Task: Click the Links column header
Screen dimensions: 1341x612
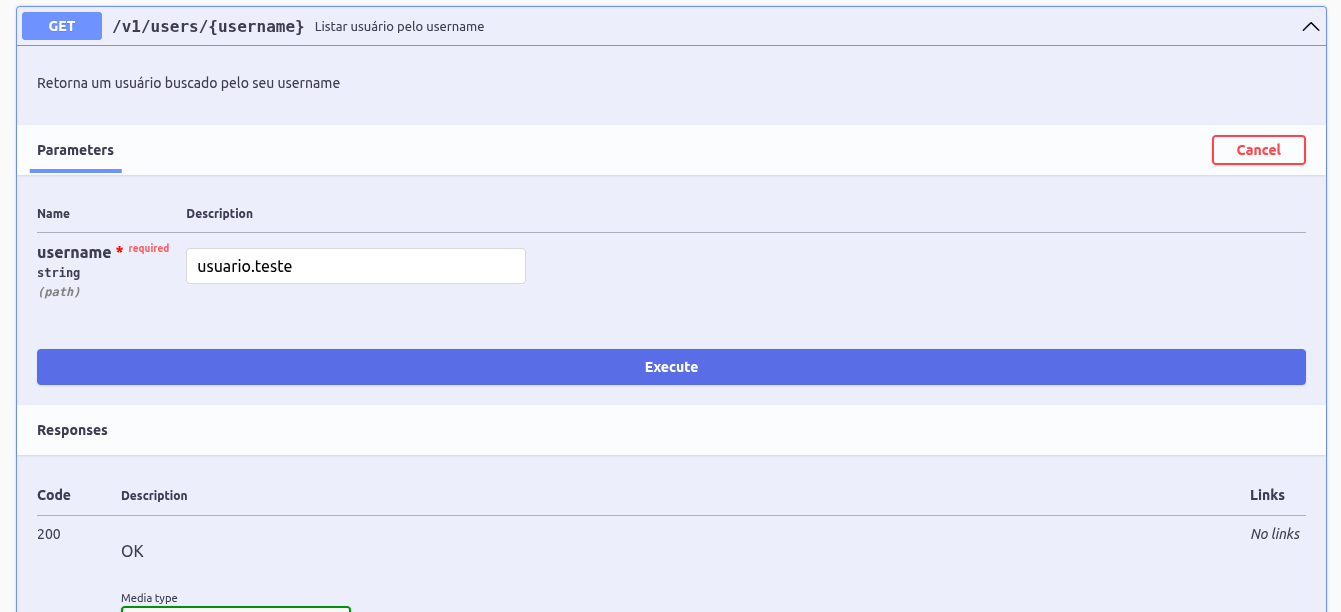Action: [1266, 496]
